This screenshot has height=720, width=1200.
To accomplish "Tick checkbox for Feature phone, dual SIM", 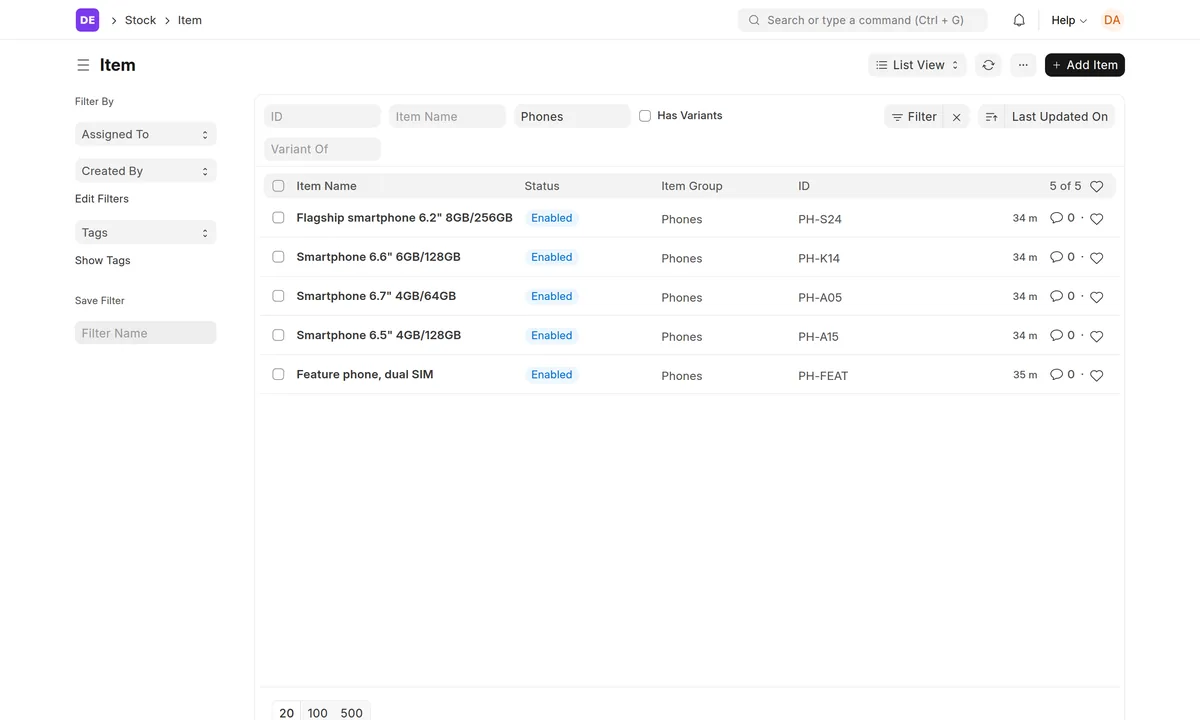I will coord(278,374).
